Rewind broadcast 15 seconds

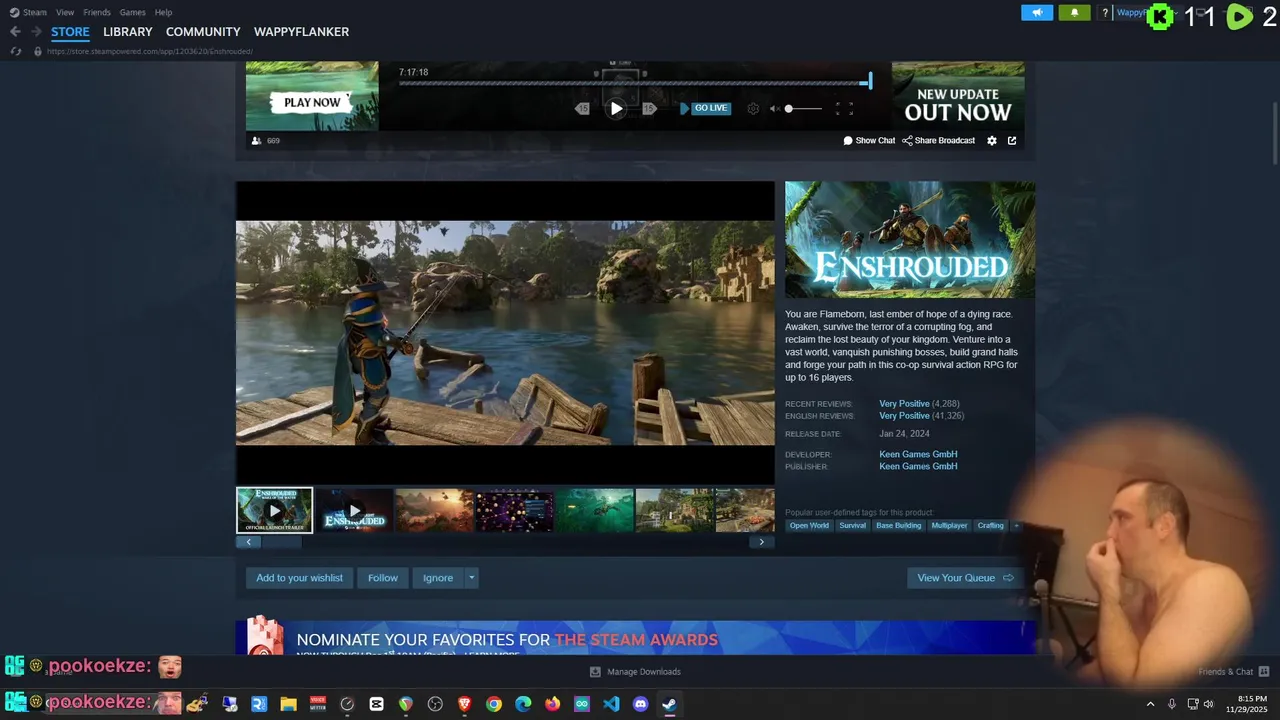tap(583, 108)
